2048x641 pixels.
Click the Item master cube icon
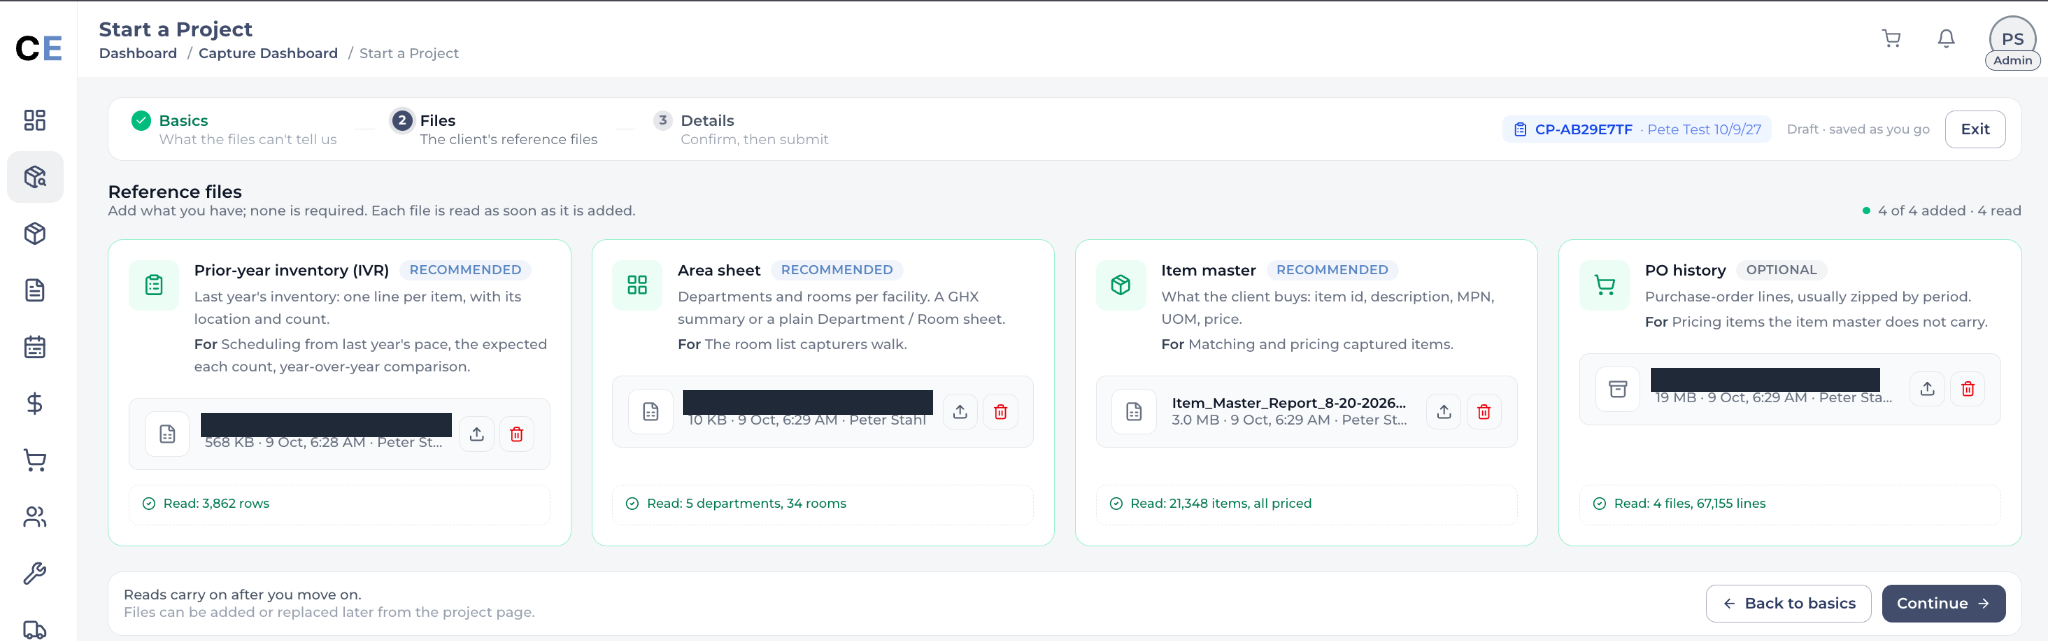click(x=1121, y=285)
